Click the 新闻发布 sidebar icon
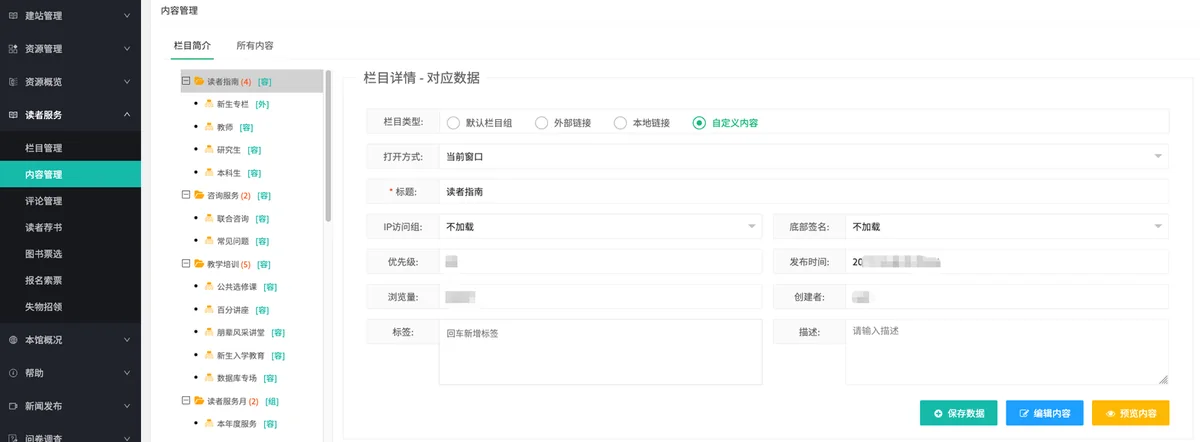 (x=13, y=406)
